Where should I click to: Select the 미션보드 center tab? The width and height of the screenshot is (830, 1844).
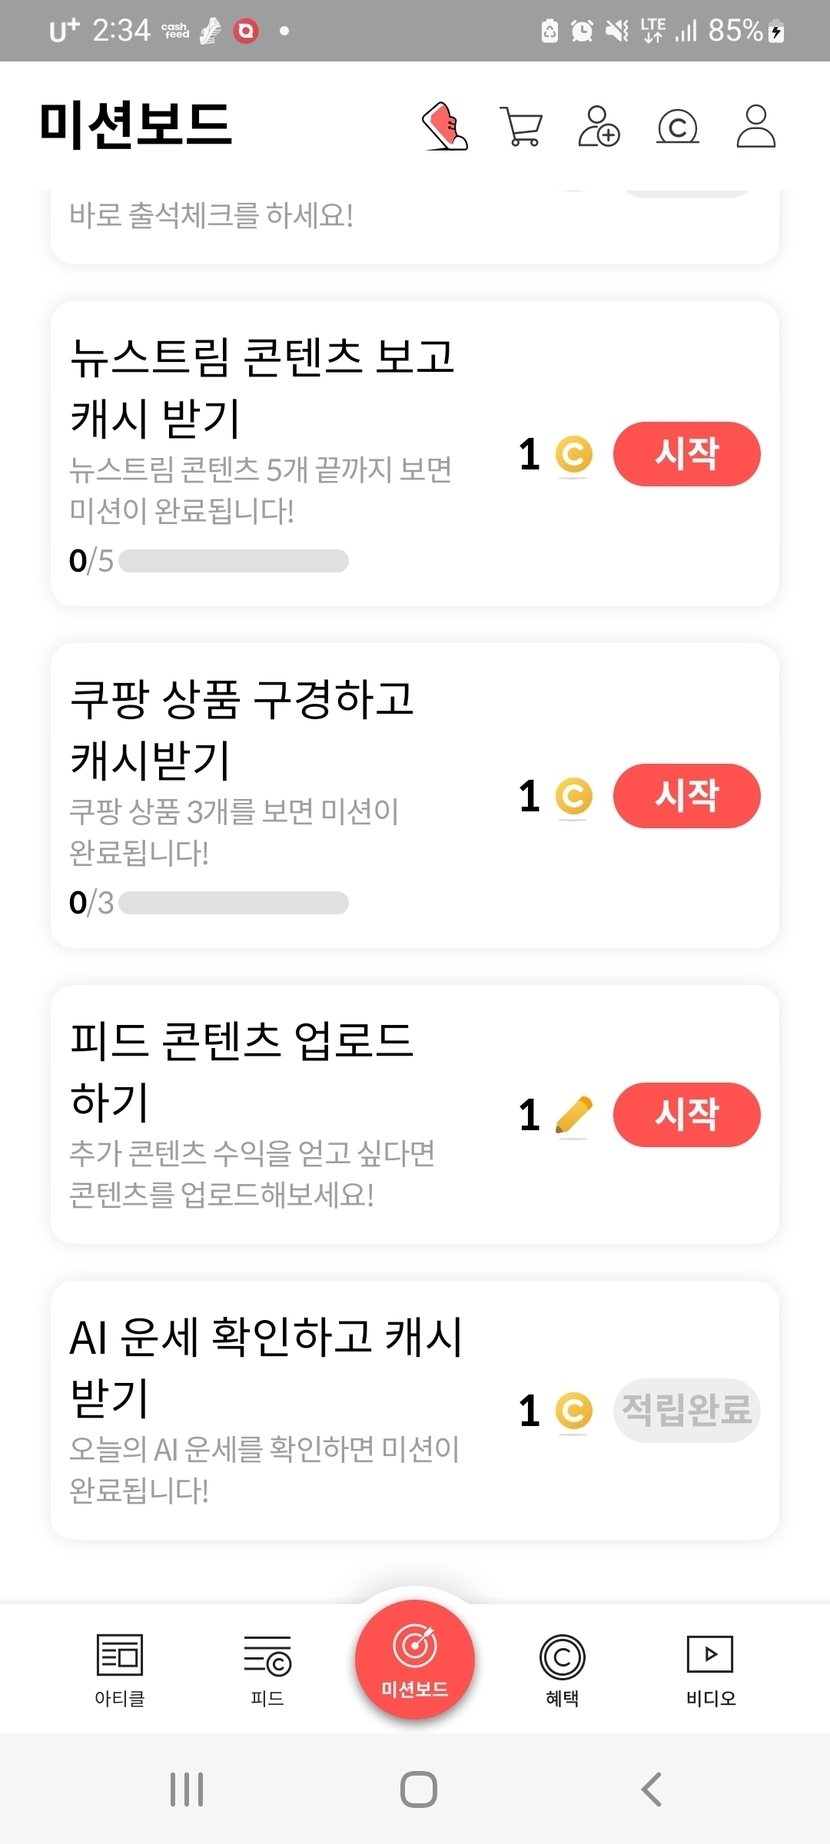[x=414, y=1660]
